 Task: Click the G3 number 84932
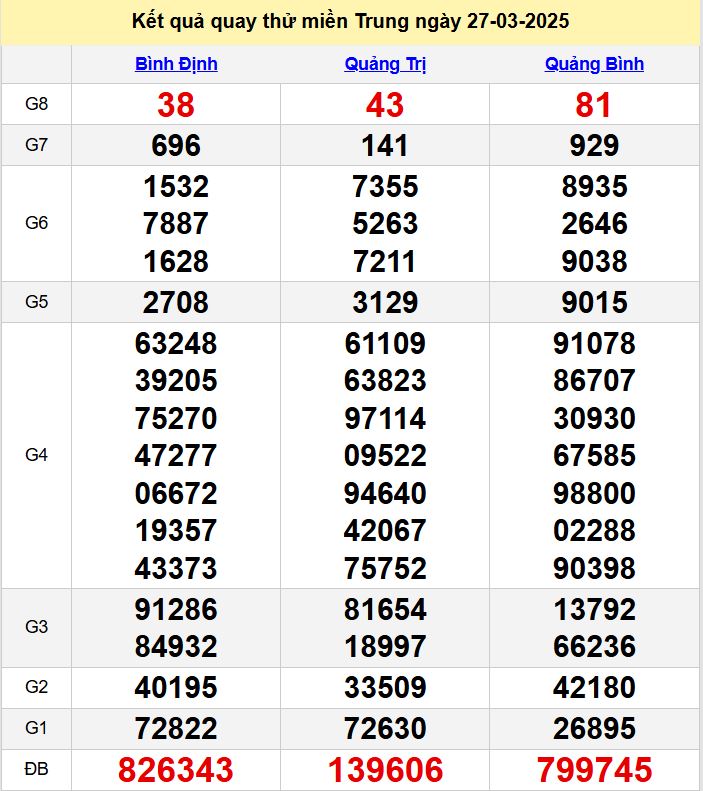[x=176, y=646]
